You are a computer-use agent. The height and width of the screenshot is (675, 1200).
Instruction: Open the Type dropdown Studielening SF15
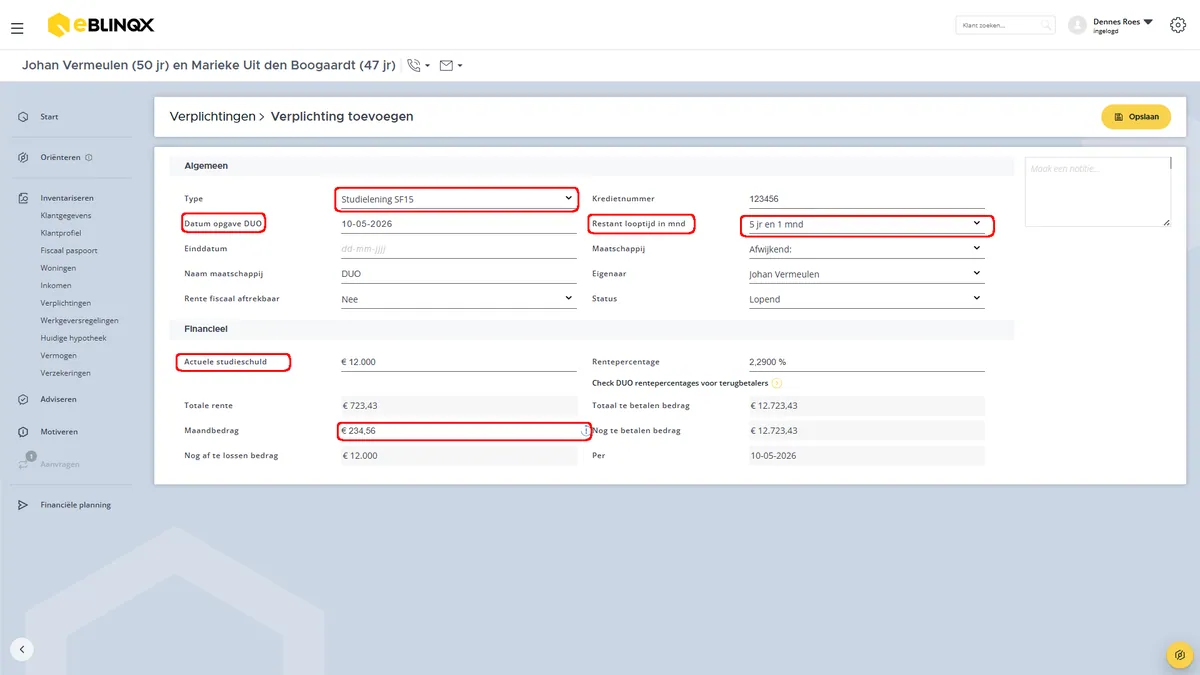point(457,199)
